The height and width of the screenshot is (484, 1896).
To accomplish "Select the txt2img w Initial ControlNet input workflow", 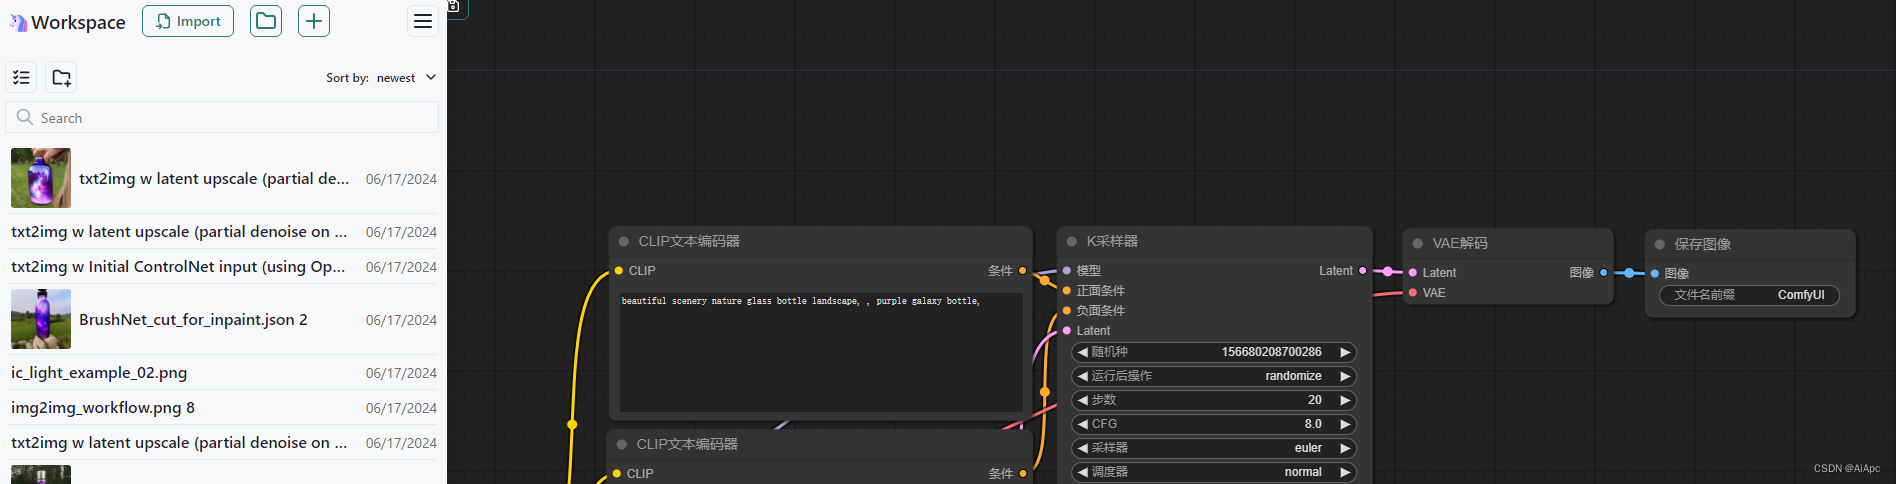I will coord(178,266).
